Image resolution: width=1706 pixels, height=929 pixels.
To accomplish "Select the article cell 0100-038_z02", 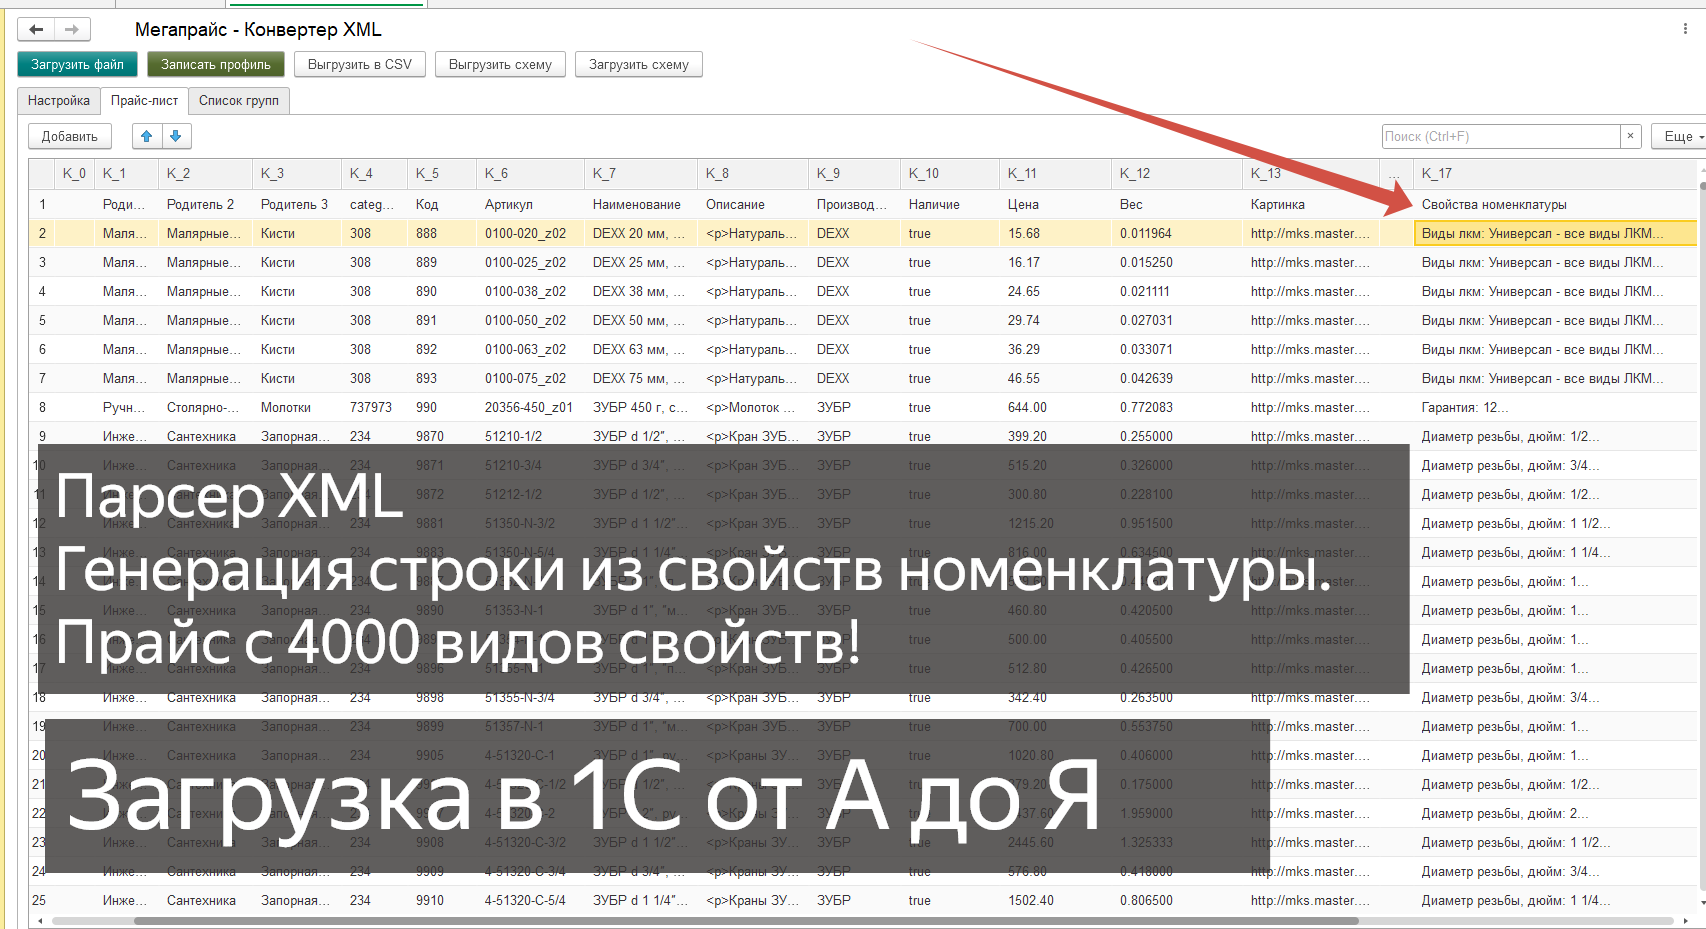I will point(532,291).
